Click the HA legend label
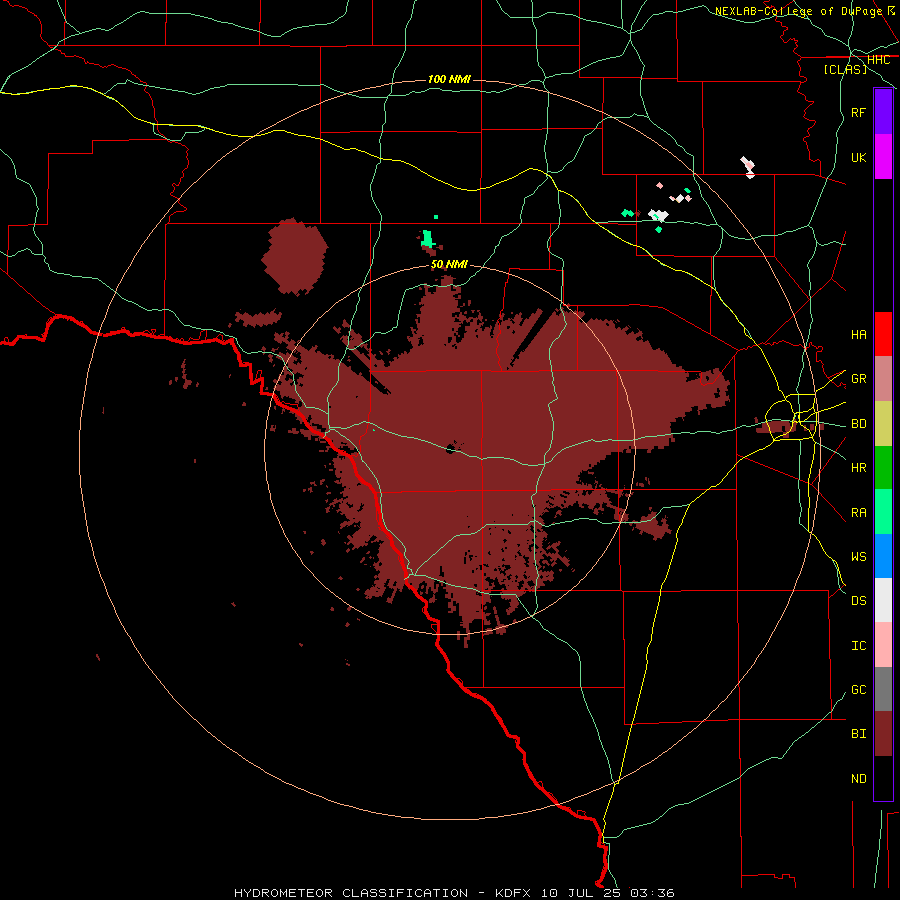 click(858, 334)
